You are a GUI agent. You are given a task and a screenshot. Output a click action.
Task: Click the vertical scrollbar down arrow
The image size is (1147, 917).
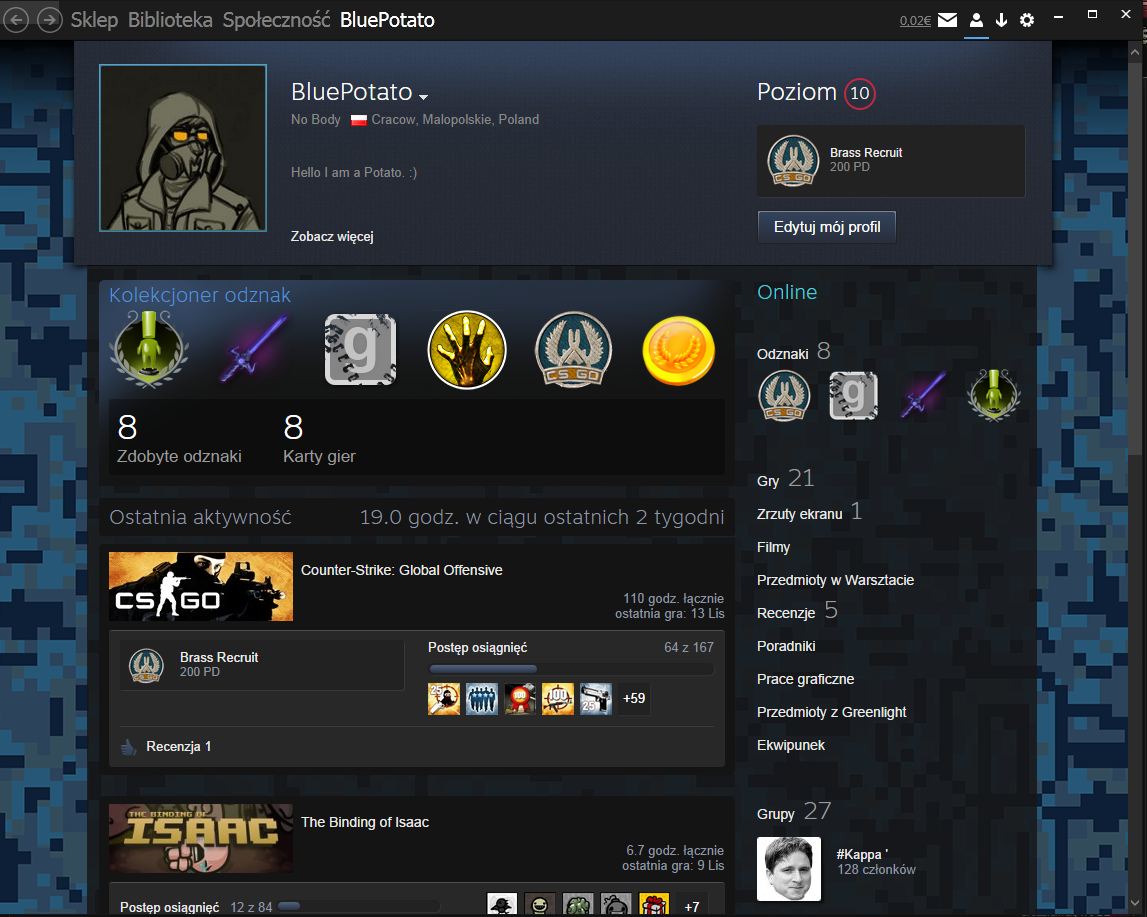pos(1135,903)
